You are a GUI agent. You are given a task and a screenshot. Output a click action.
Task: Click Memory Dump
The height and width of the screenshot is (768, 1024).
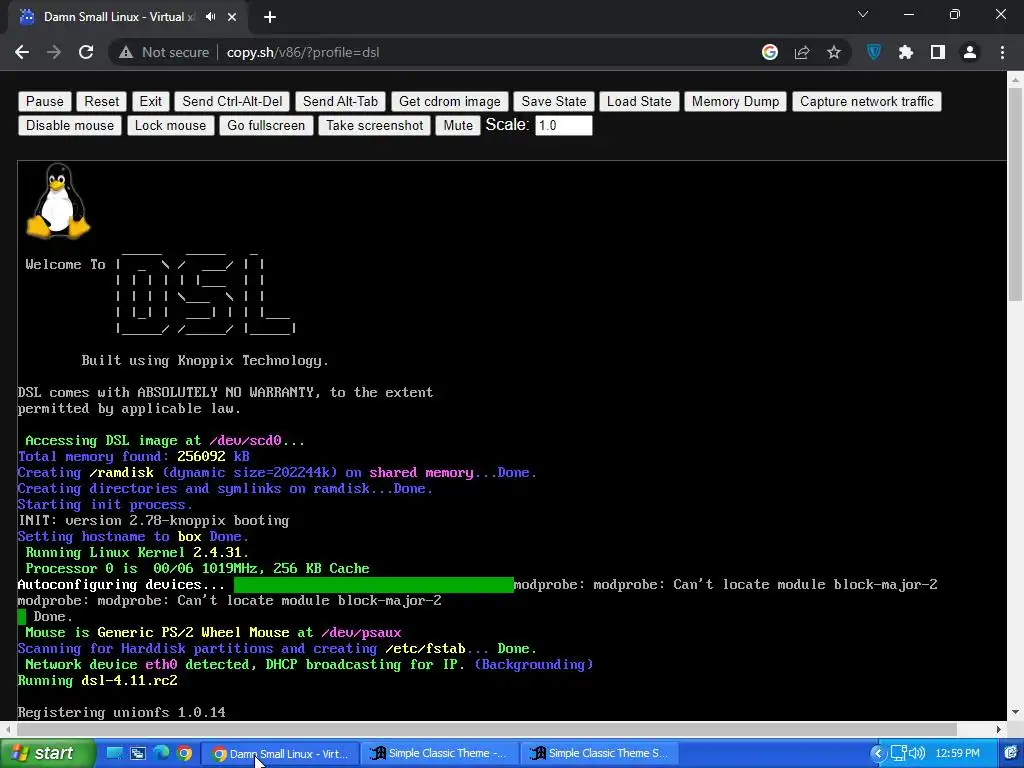pos(735,101)
